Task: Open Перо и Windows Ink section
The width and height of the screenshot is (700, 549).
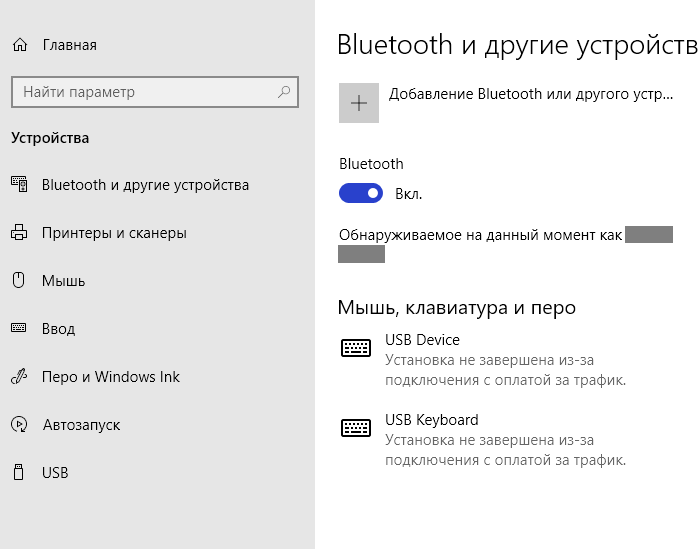Action: pos(111,377)
